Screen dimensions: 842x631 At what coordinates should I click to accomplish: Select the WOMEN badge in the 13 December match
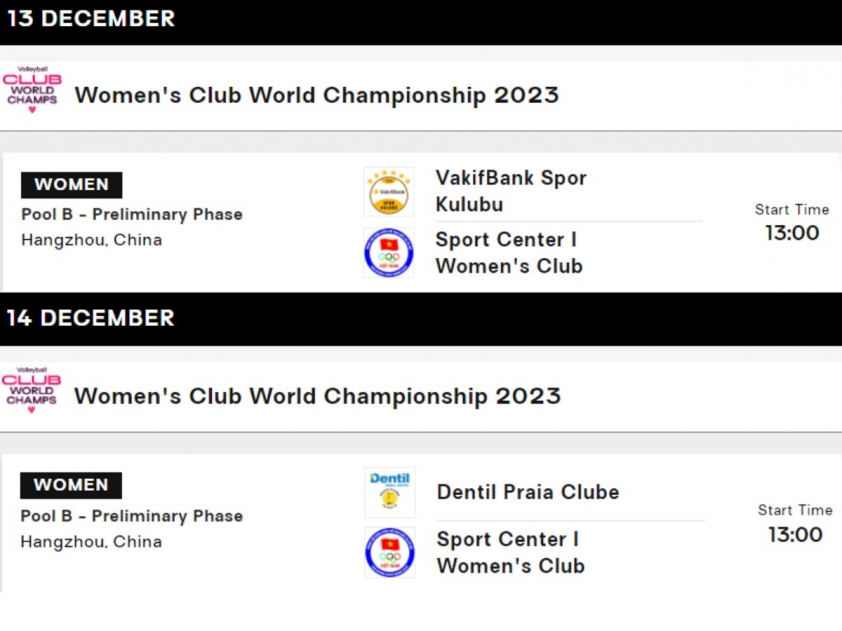pyautogui.click(x=71, y=185)
